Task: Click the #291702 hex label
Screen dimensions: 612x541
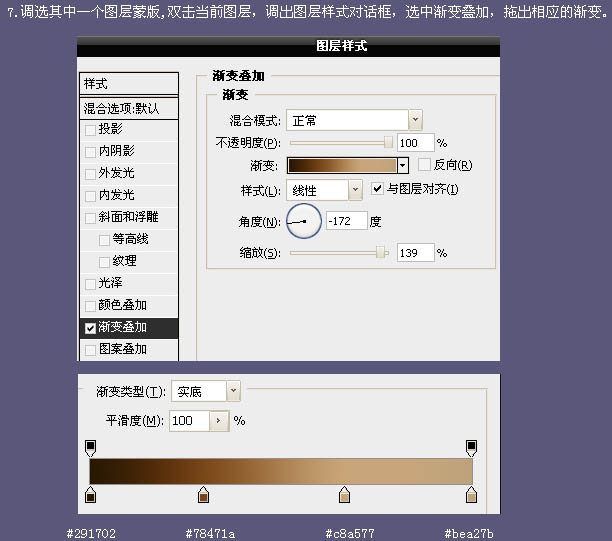Action: pos(91,533)
